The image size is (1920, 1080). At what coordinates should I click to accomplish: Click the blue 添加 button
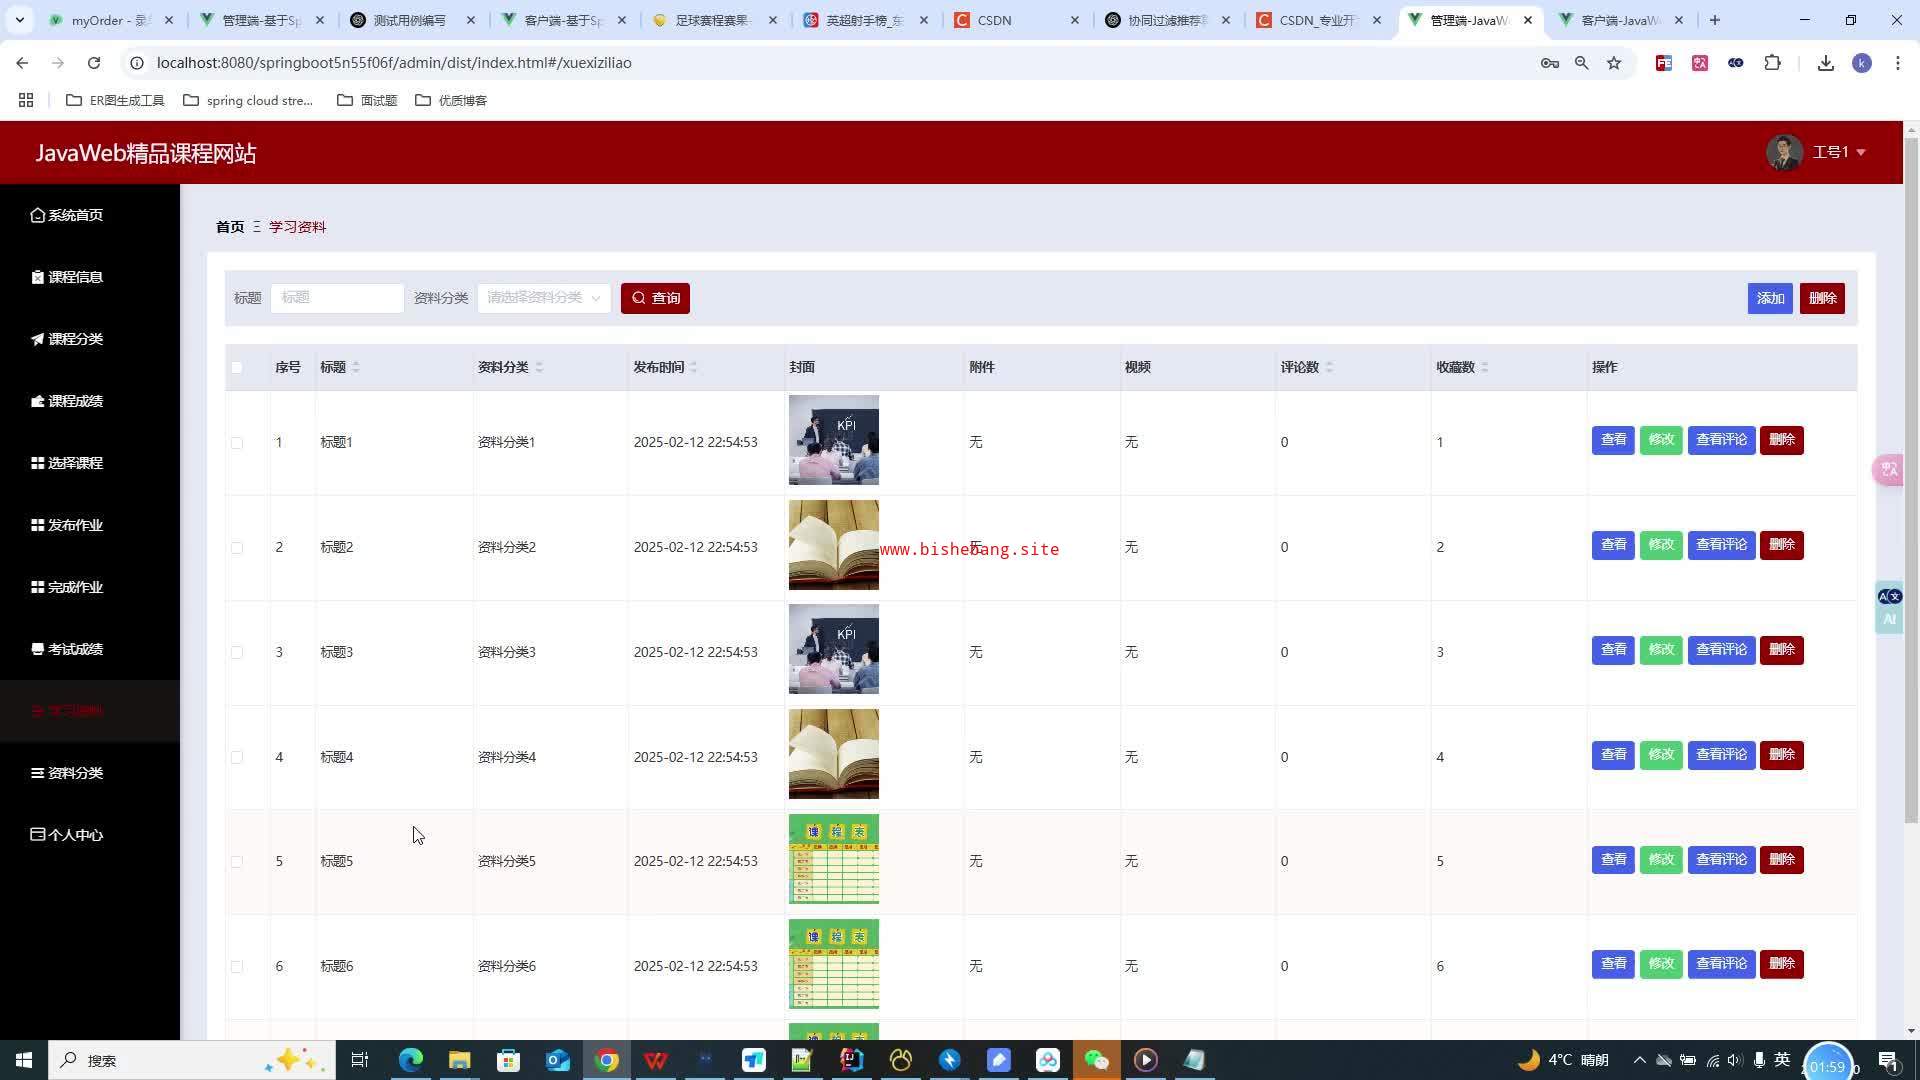1770,298
